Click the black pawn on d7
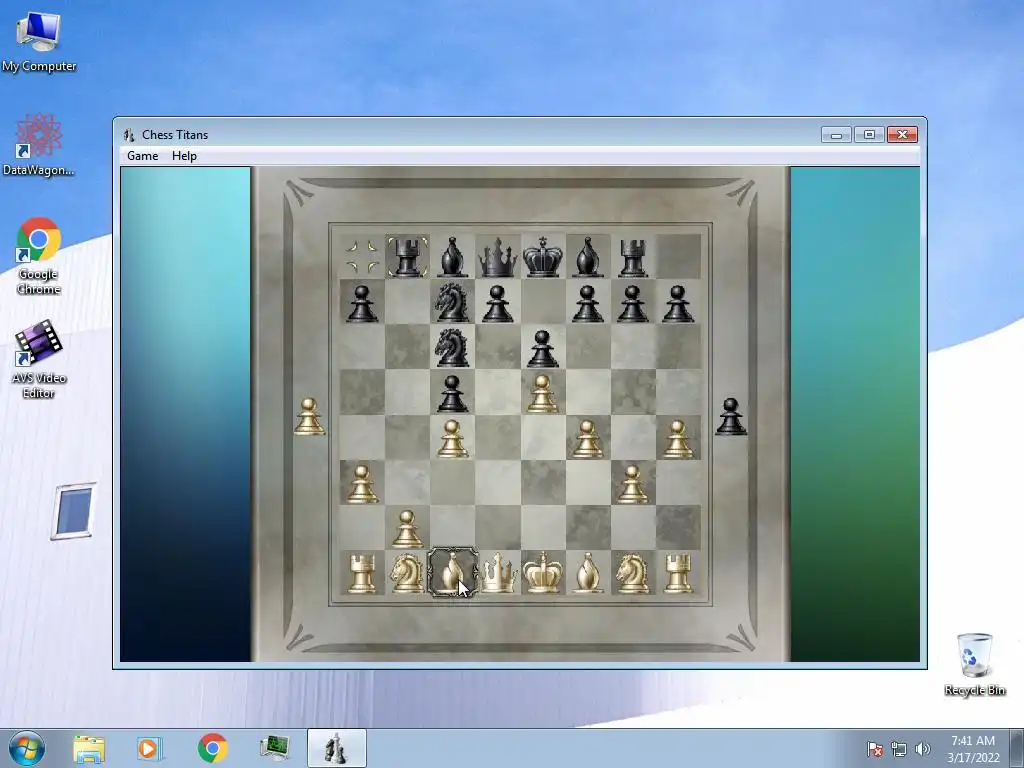 pos(498,303)
